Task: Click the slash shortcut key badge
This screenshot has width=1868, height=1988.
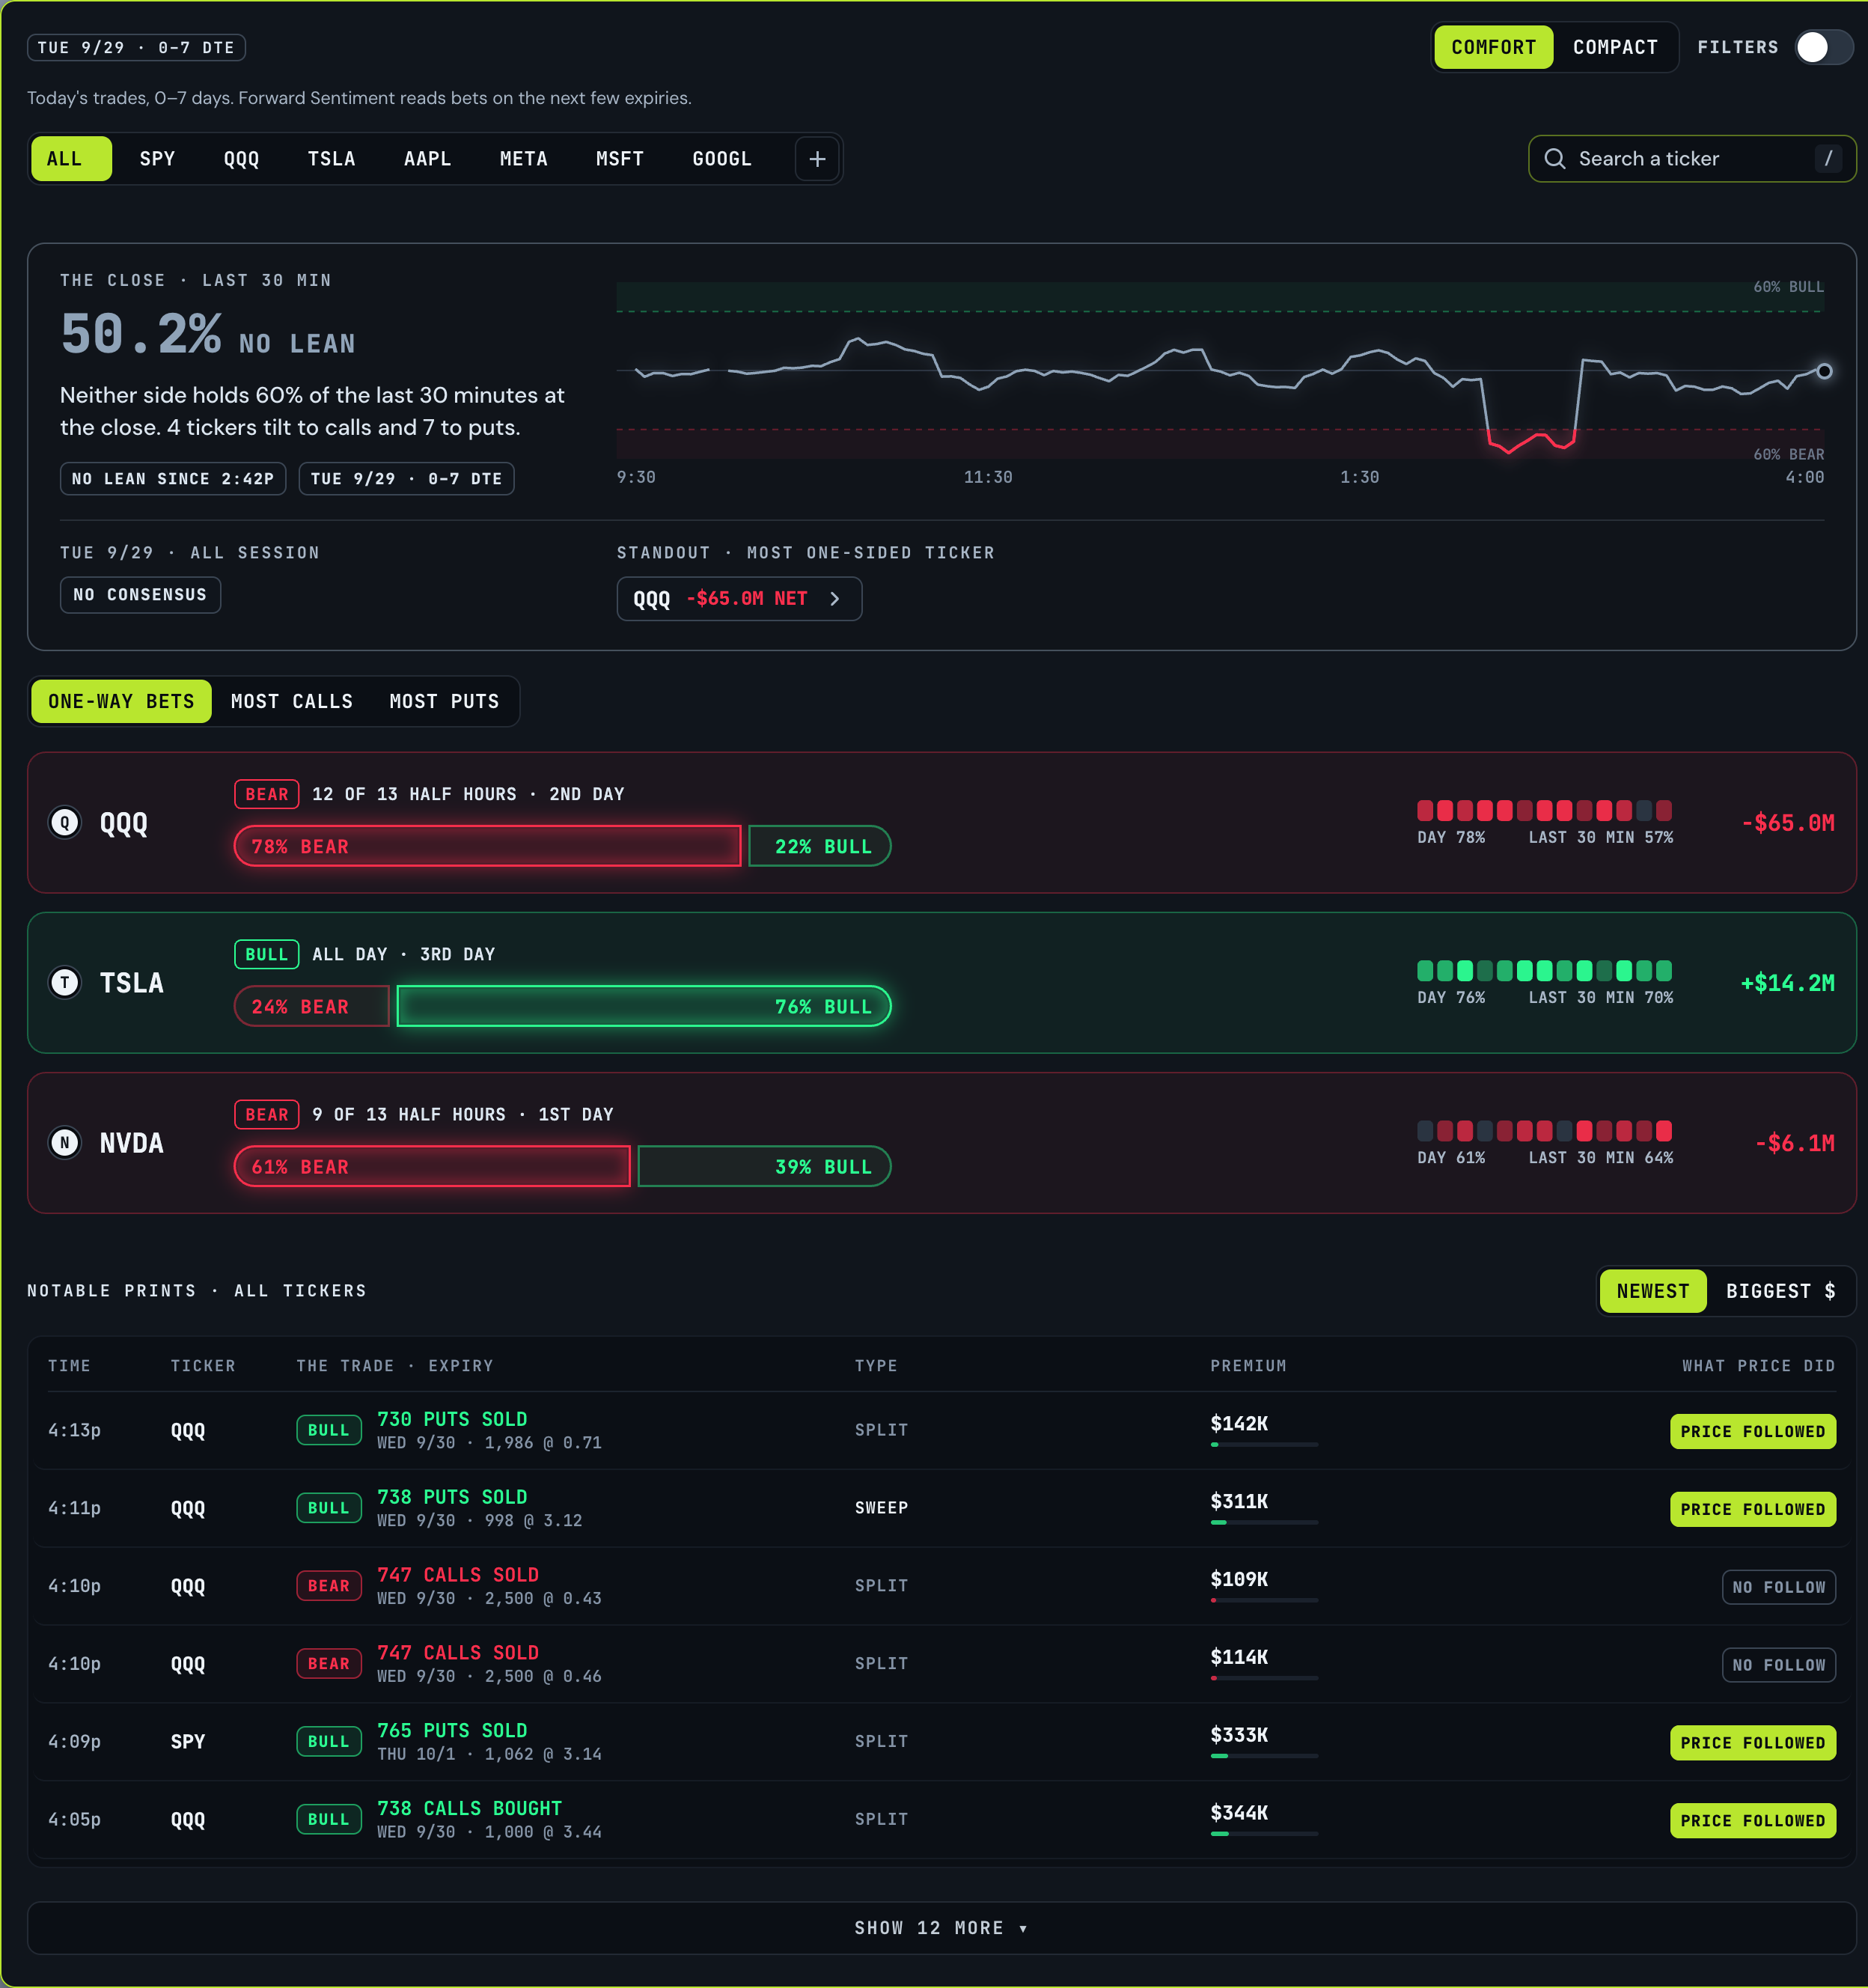Action: [1828, 159]
